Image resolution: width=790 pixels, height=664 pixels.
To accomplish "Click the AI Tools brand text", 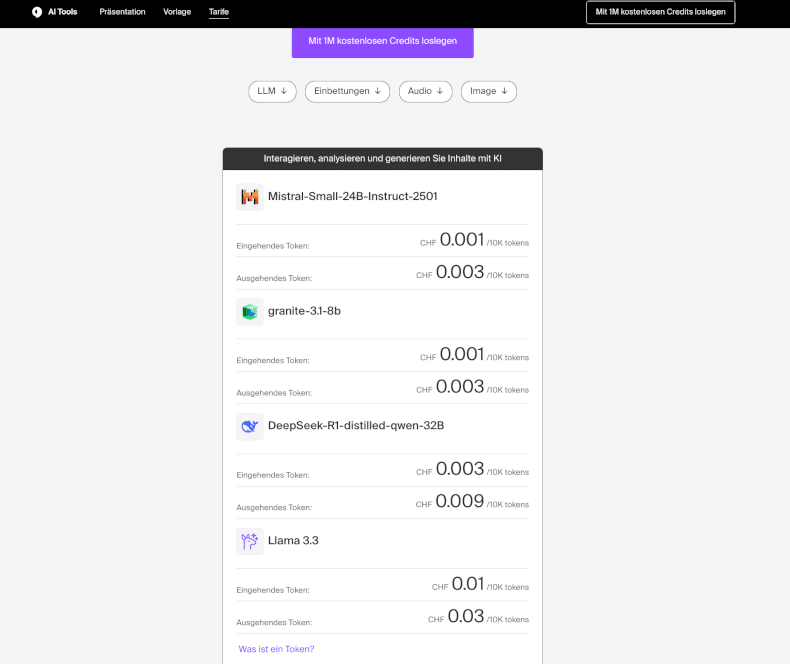I will 62,12.
